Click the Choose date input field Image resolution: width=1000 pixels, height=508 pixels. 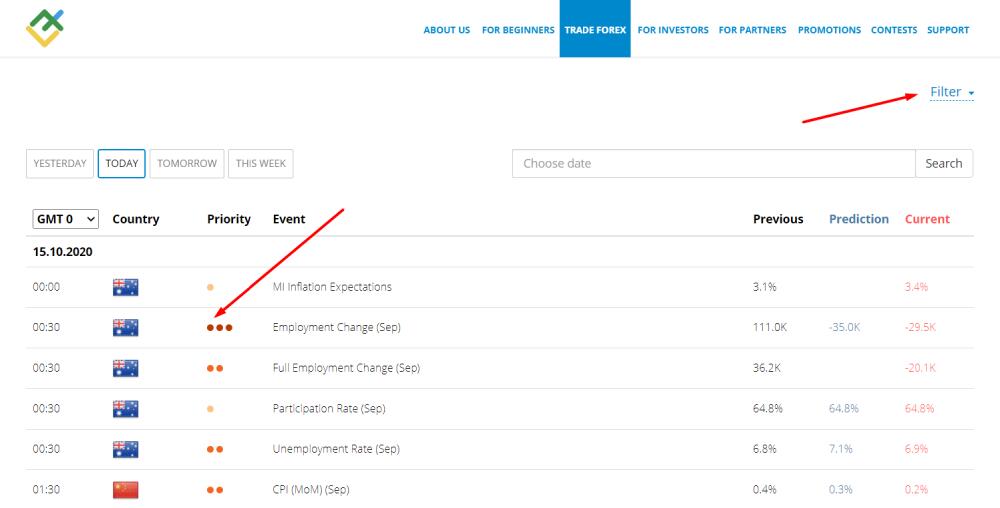[713, 164]
